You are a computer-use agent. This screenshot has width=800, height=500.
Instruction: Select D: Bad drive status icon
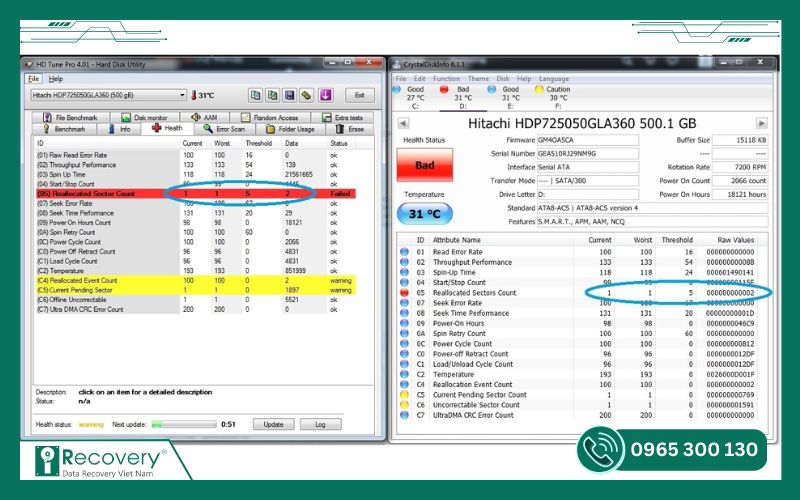pos(444,90)
